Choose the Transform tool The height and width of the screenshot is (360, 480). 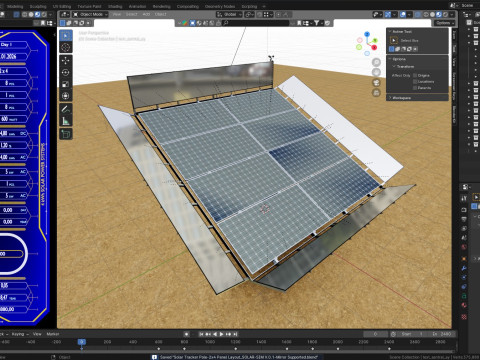(x=66, y=96)
